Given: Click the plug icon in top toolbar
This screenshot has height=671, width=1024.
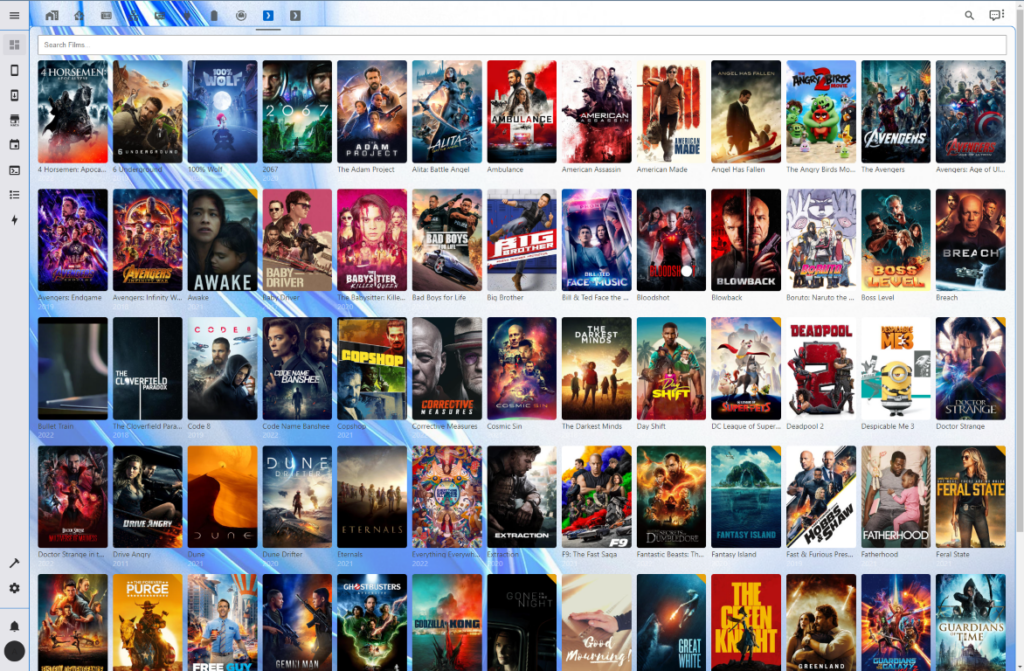Looking at the screenshot, I should pos(187,15).
